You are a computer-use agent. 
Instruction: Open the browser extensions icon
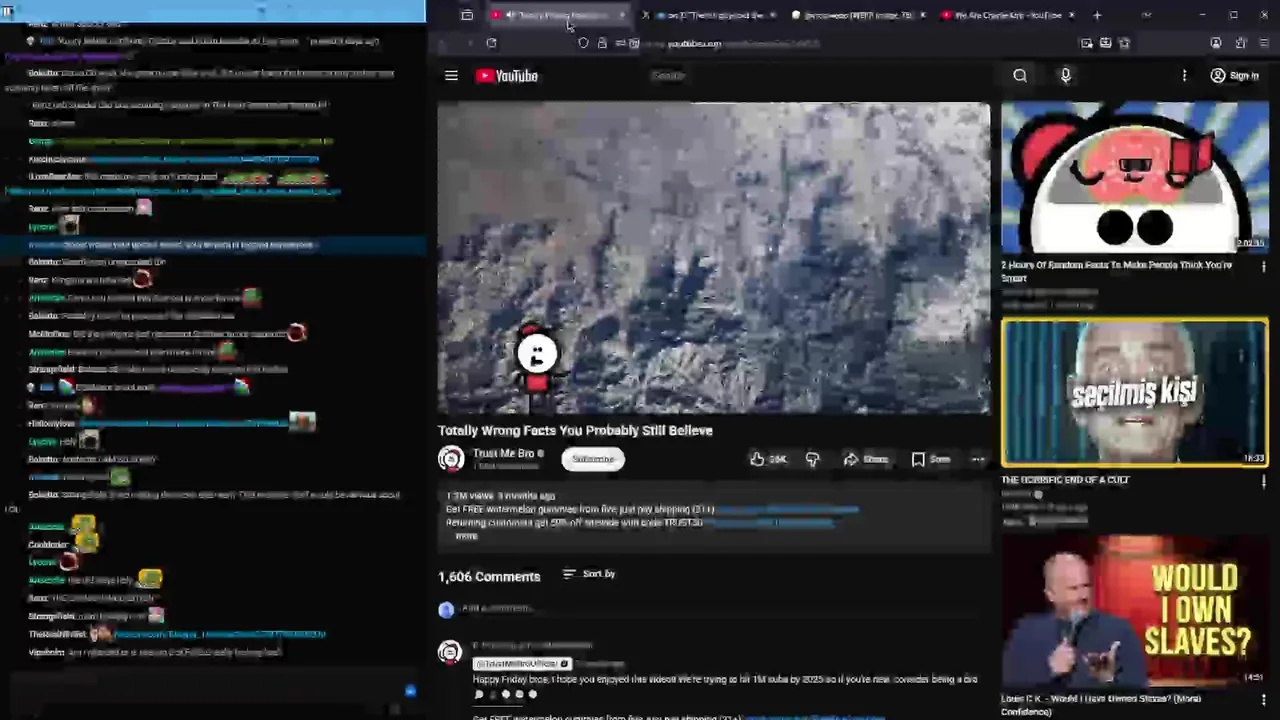point(1241,43)
